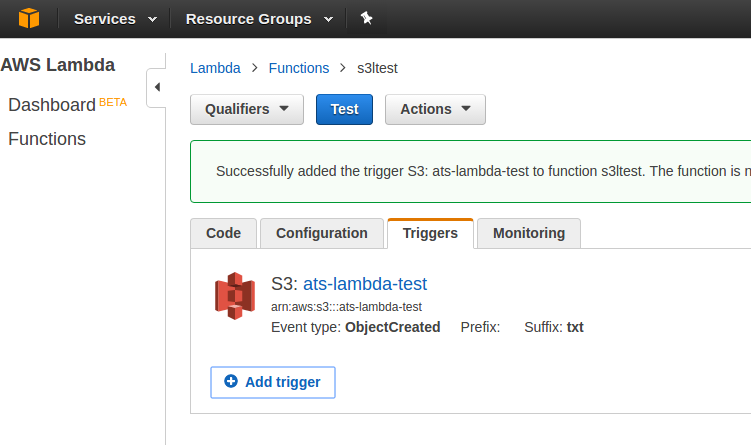Open the Configuration tab
751x445 pixels.
click(322, 233)
